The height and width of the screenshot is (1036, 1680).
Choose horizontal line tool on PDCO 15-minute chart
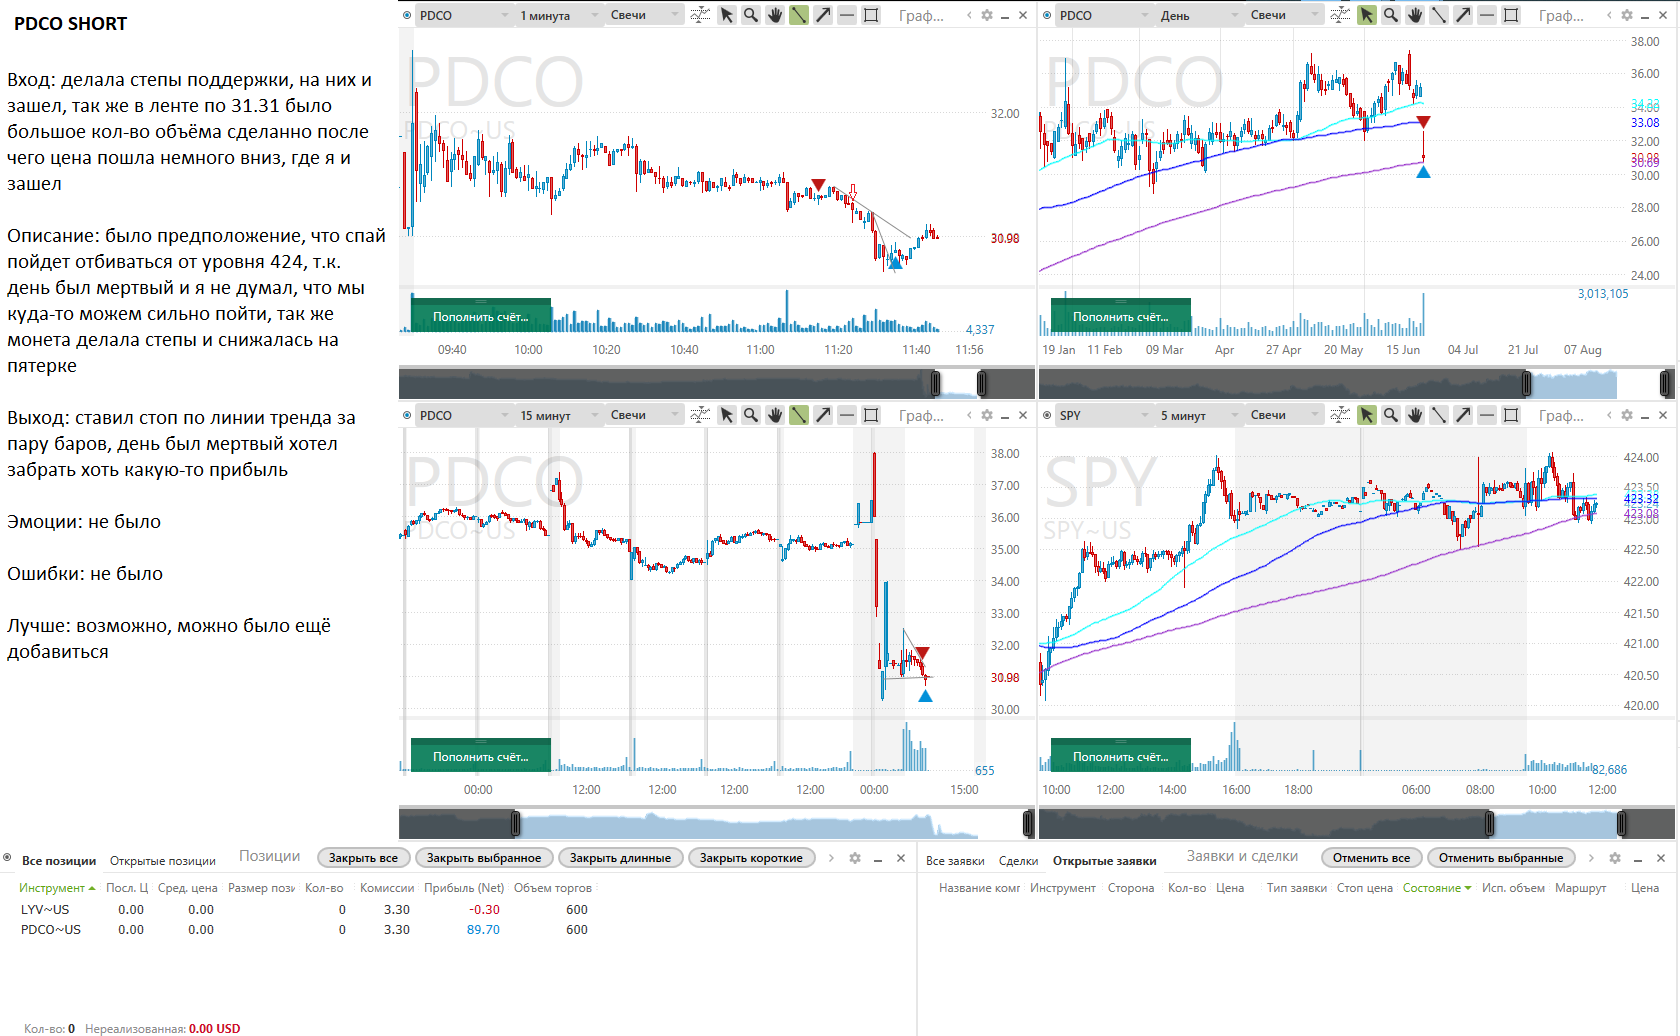(847, 415)
